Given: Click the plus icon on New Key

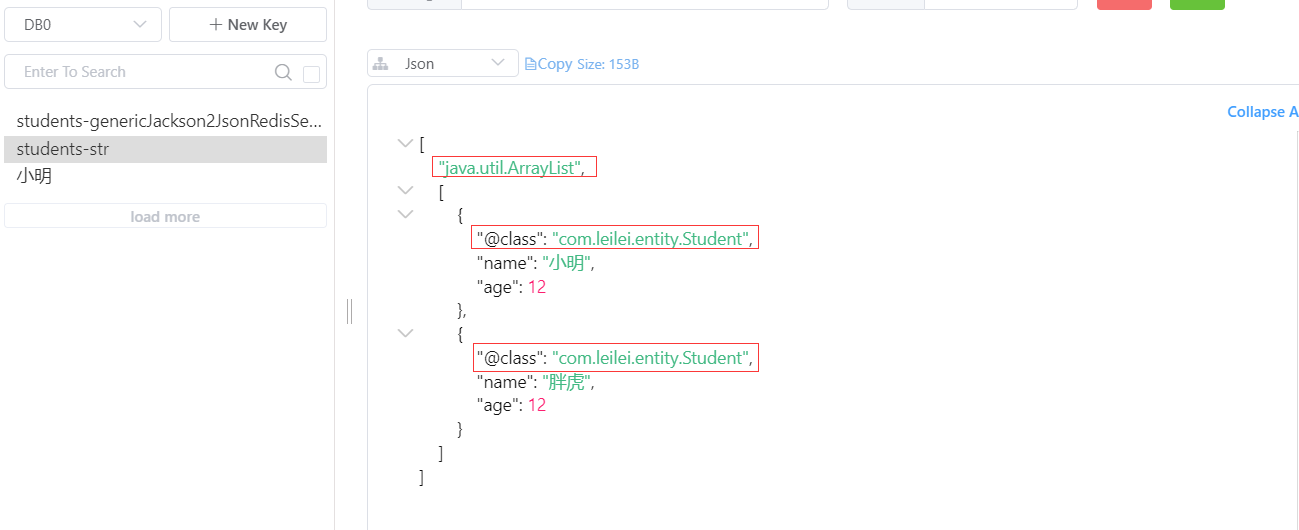Looking at the screenshot, I should 216,25.
